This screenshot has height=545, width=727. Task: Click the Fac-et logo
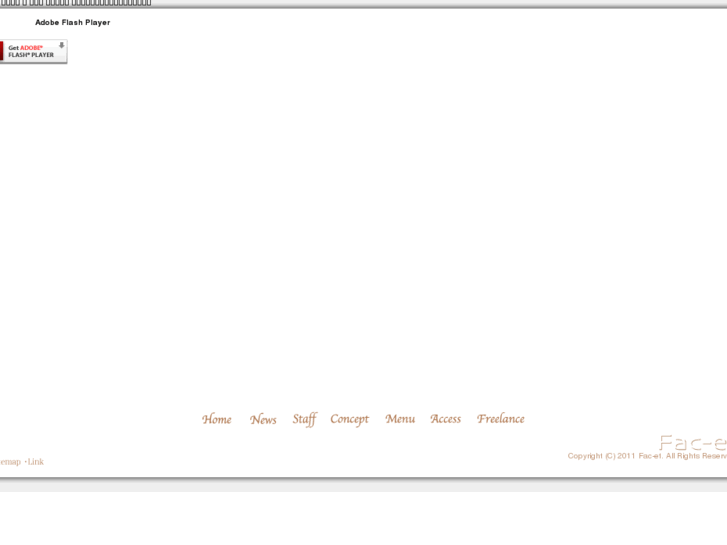[693, 443]
